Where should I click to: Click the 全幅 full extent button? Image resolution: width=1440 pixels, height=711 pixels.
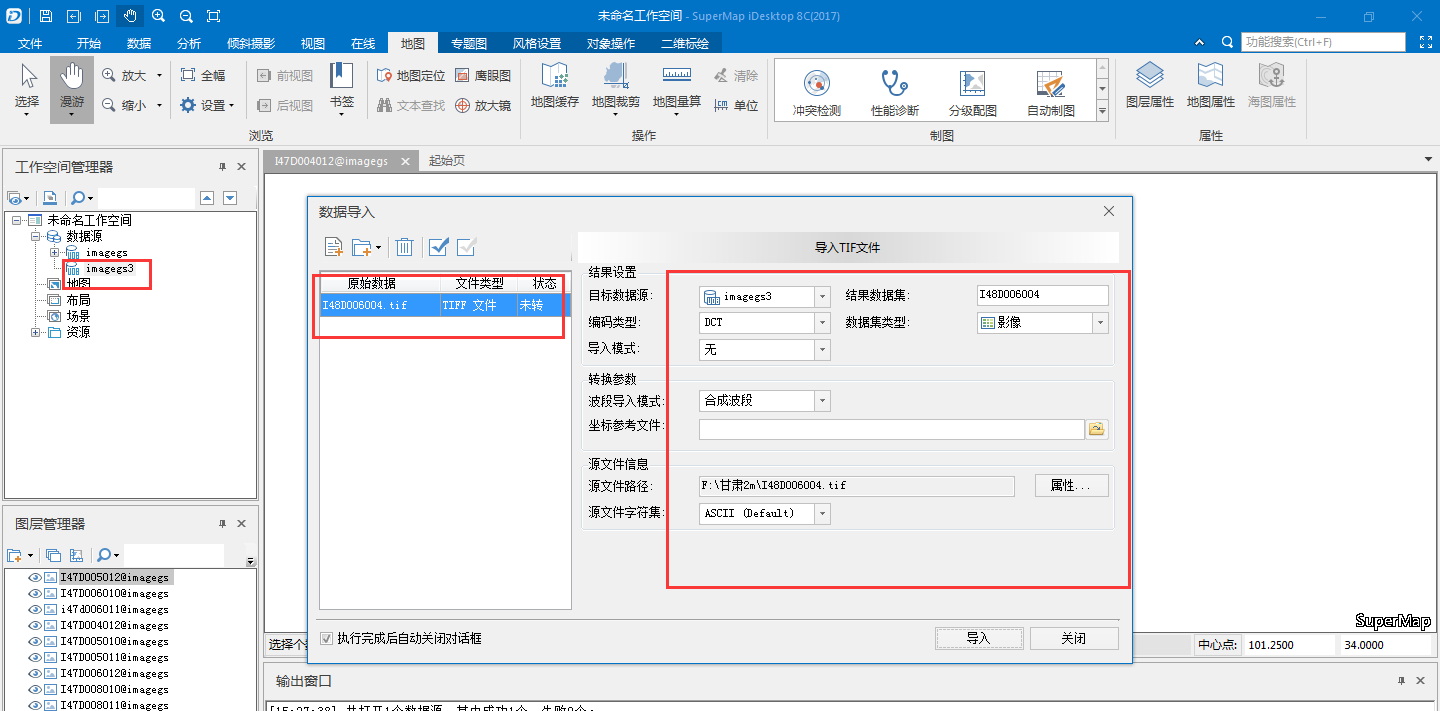coord(203,76)
